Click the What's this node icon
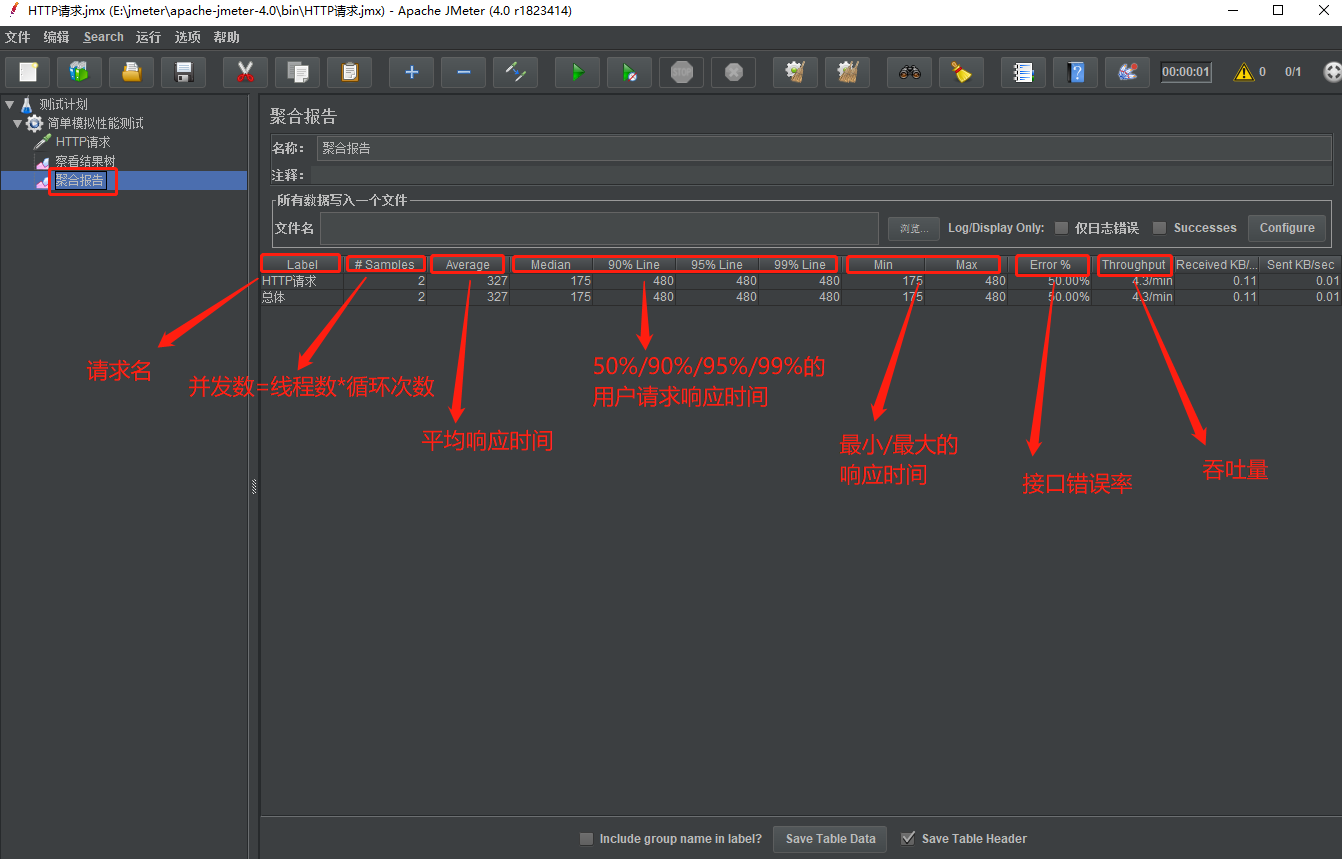1342x859 pixels. pos(1127,72)
